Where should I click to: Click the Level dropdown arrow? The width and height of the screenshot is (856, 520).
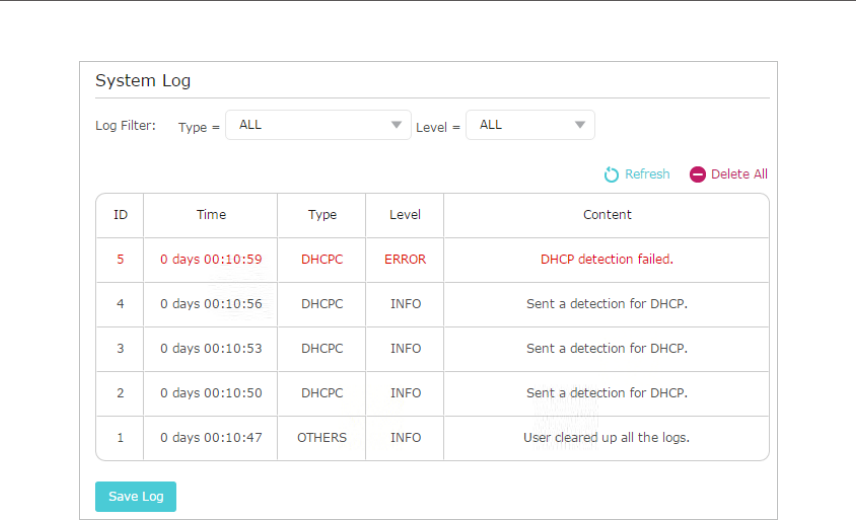click(580, 125)
